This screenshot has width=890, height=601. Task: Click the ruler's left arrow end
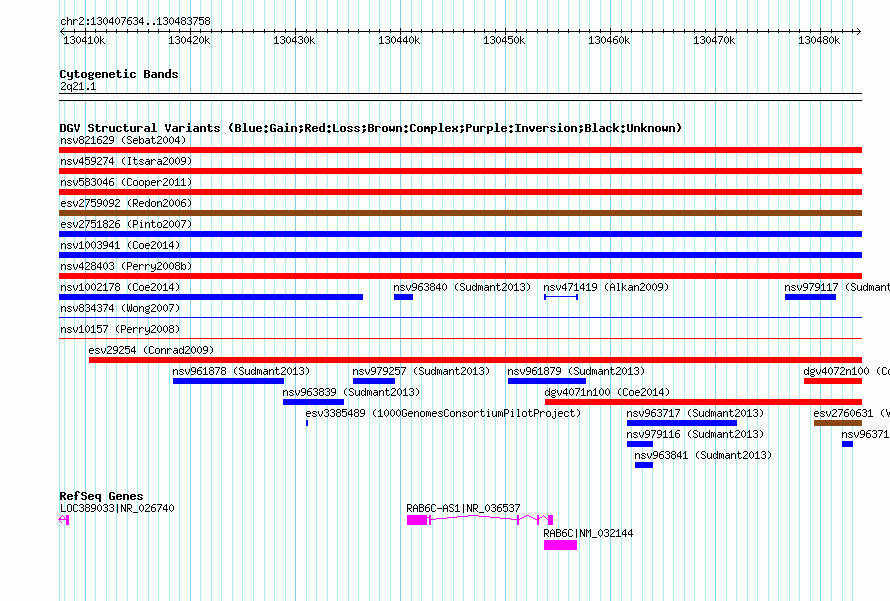[x=62, y=32]
